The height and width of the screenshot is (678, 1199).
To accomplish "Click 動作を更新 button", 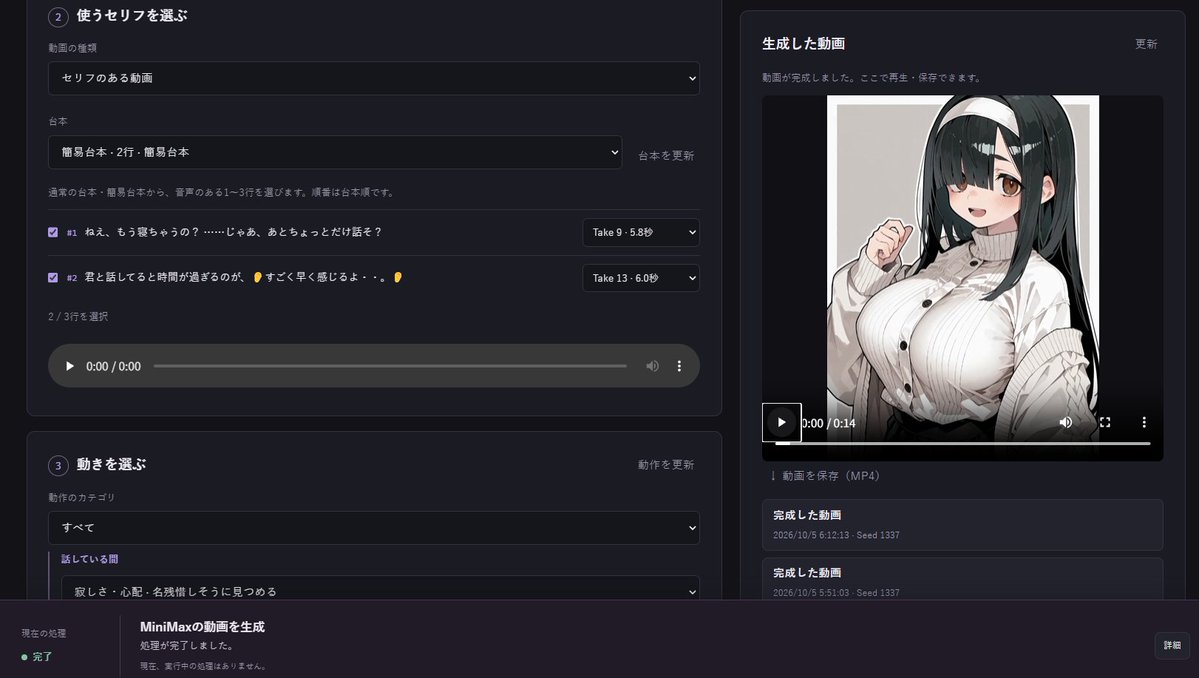I will pyautogui.click(x=666, y=464).
